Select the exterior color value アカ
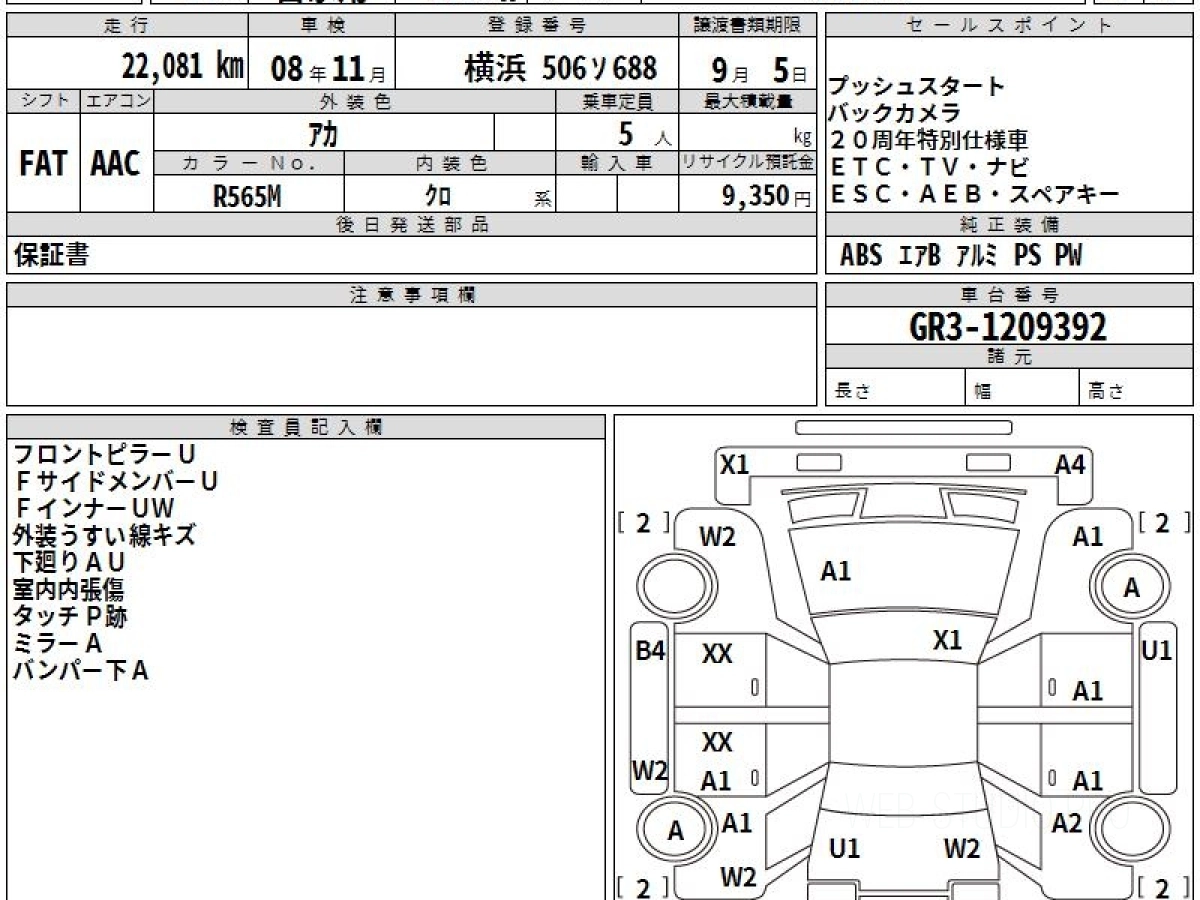 click(325, 132)
